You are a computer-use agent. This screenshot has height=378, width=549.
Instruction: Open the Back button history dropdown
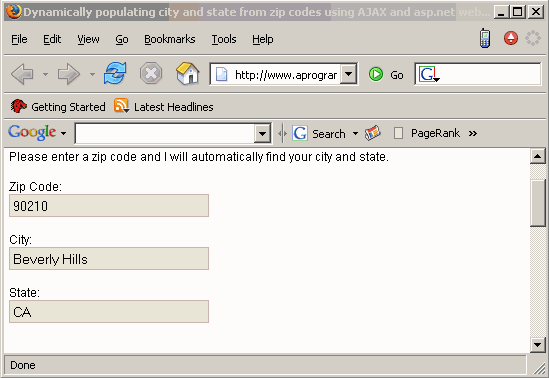(x=46, y=74)
